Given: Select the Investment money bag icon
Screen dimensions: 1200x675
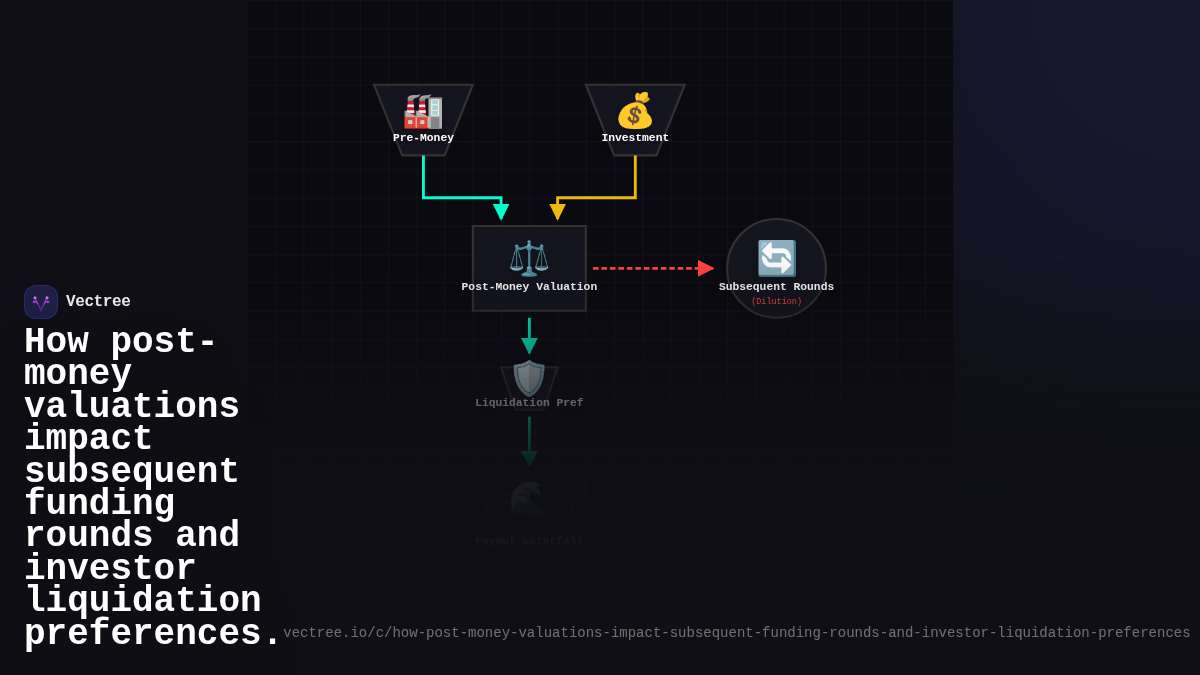Looking at the screenshot, I should pos(635,111).
